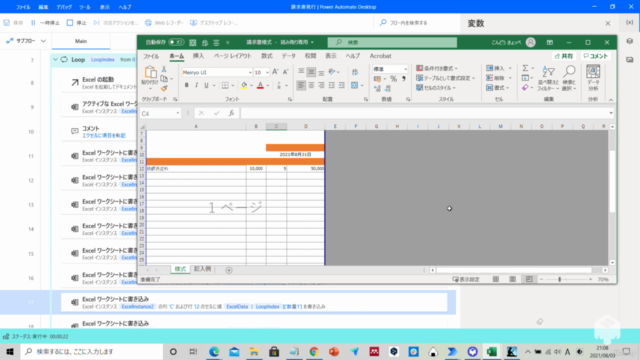Screen dimensions: 640x360
Task: Click the add new sheet plus button
Action: point(229,270)
